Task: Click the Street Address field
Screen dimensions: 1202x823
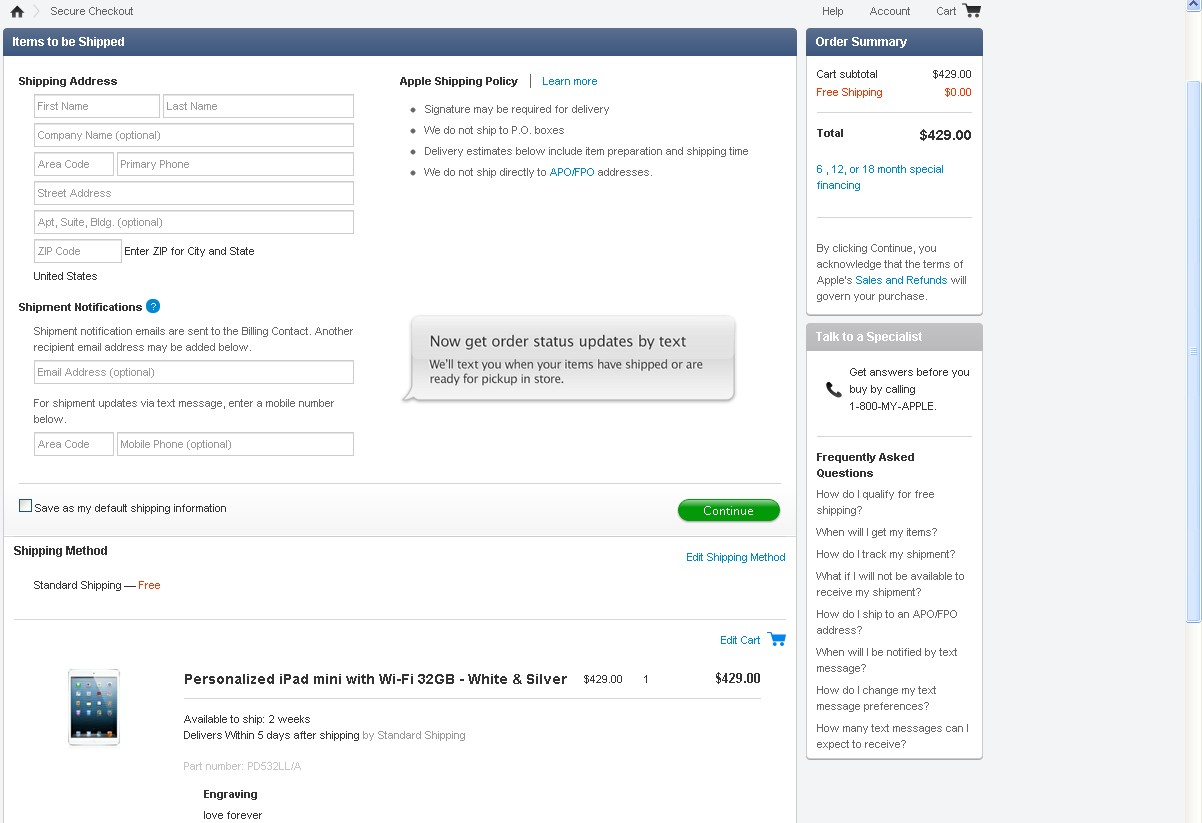Action: [x=194, y=193]
